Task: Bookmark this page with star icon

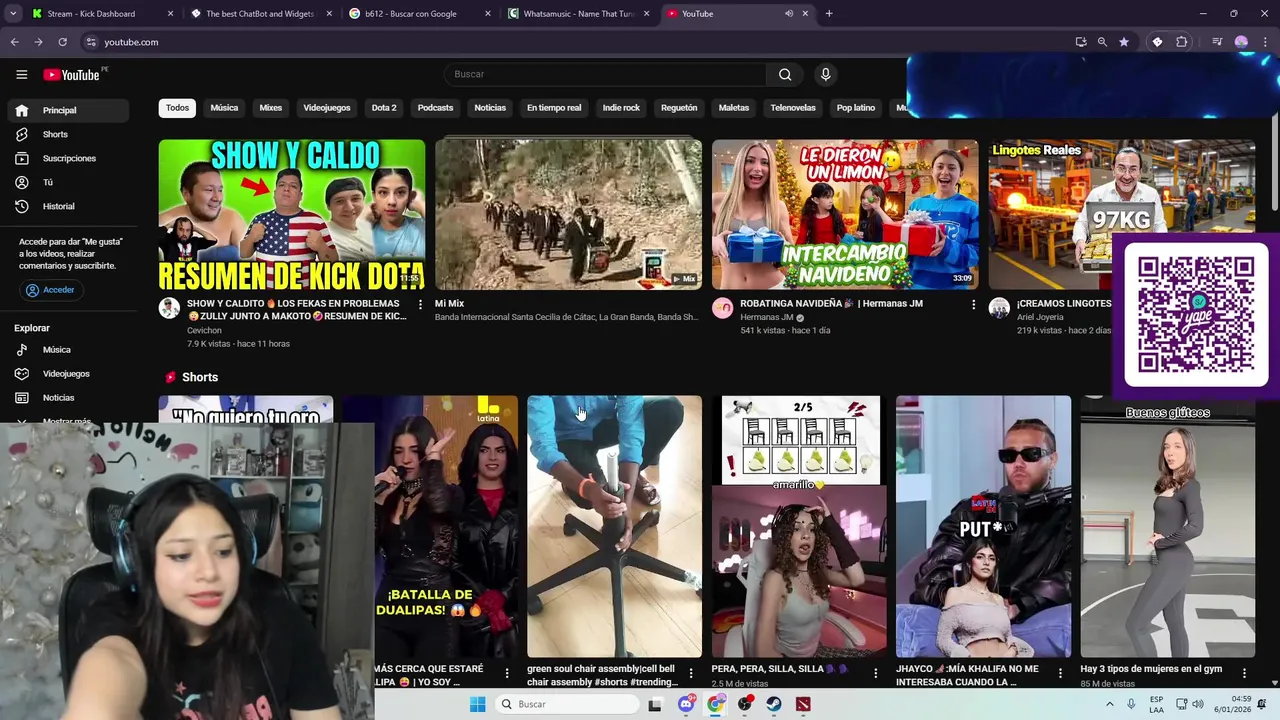Action: [1124, 42]
